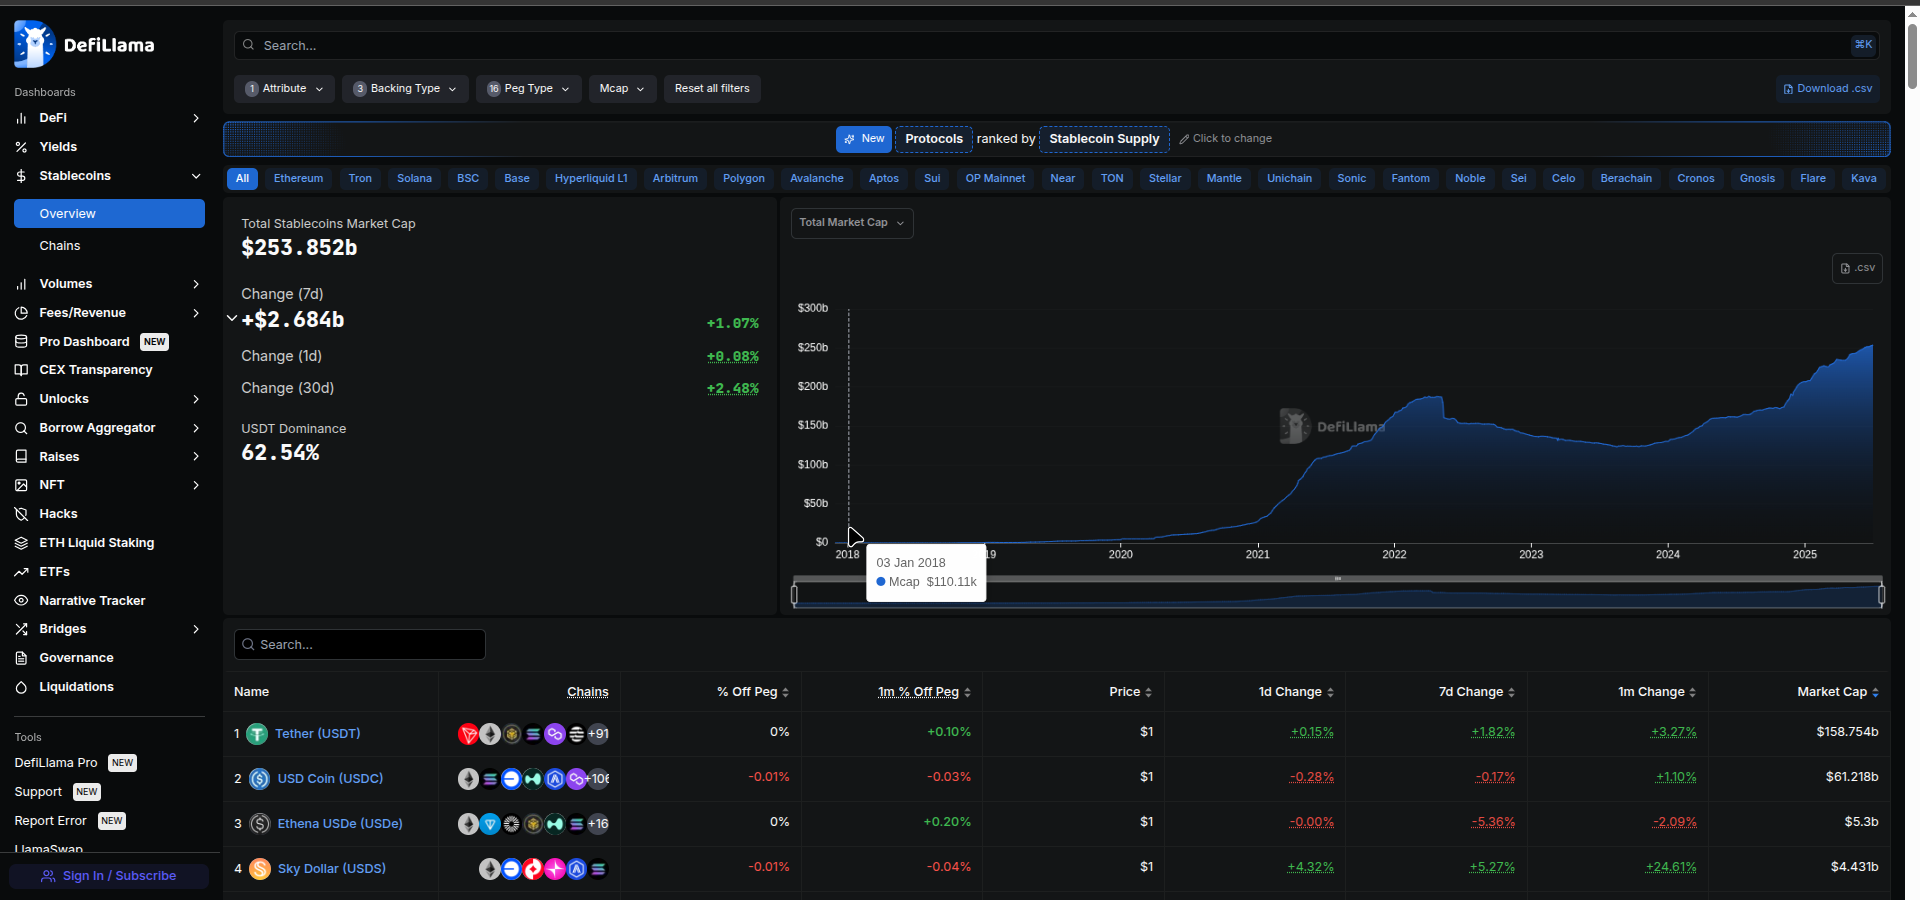The height and width of the screenshot is (900, 1920).
Task: Open the Total Market Cap chart dropdown
Action: (852, 223)
